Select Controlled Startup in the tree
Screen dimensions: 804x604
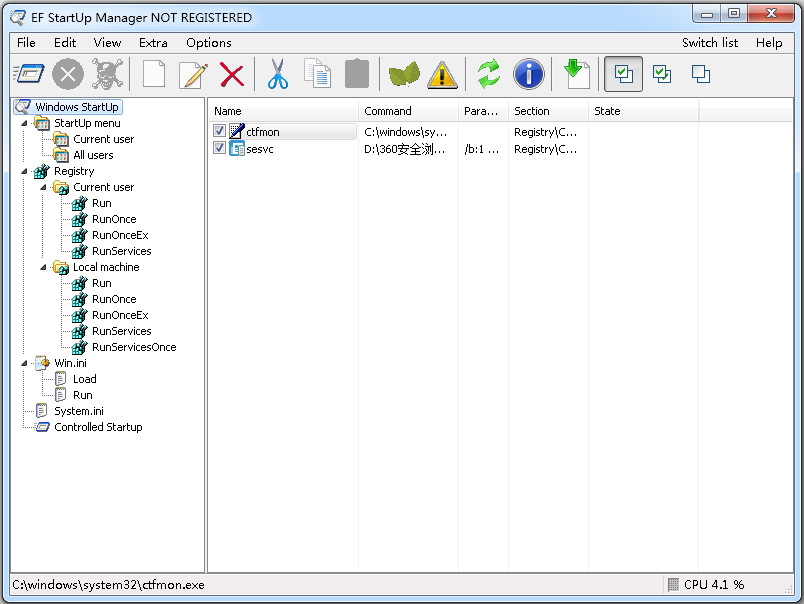click(98, 427)
